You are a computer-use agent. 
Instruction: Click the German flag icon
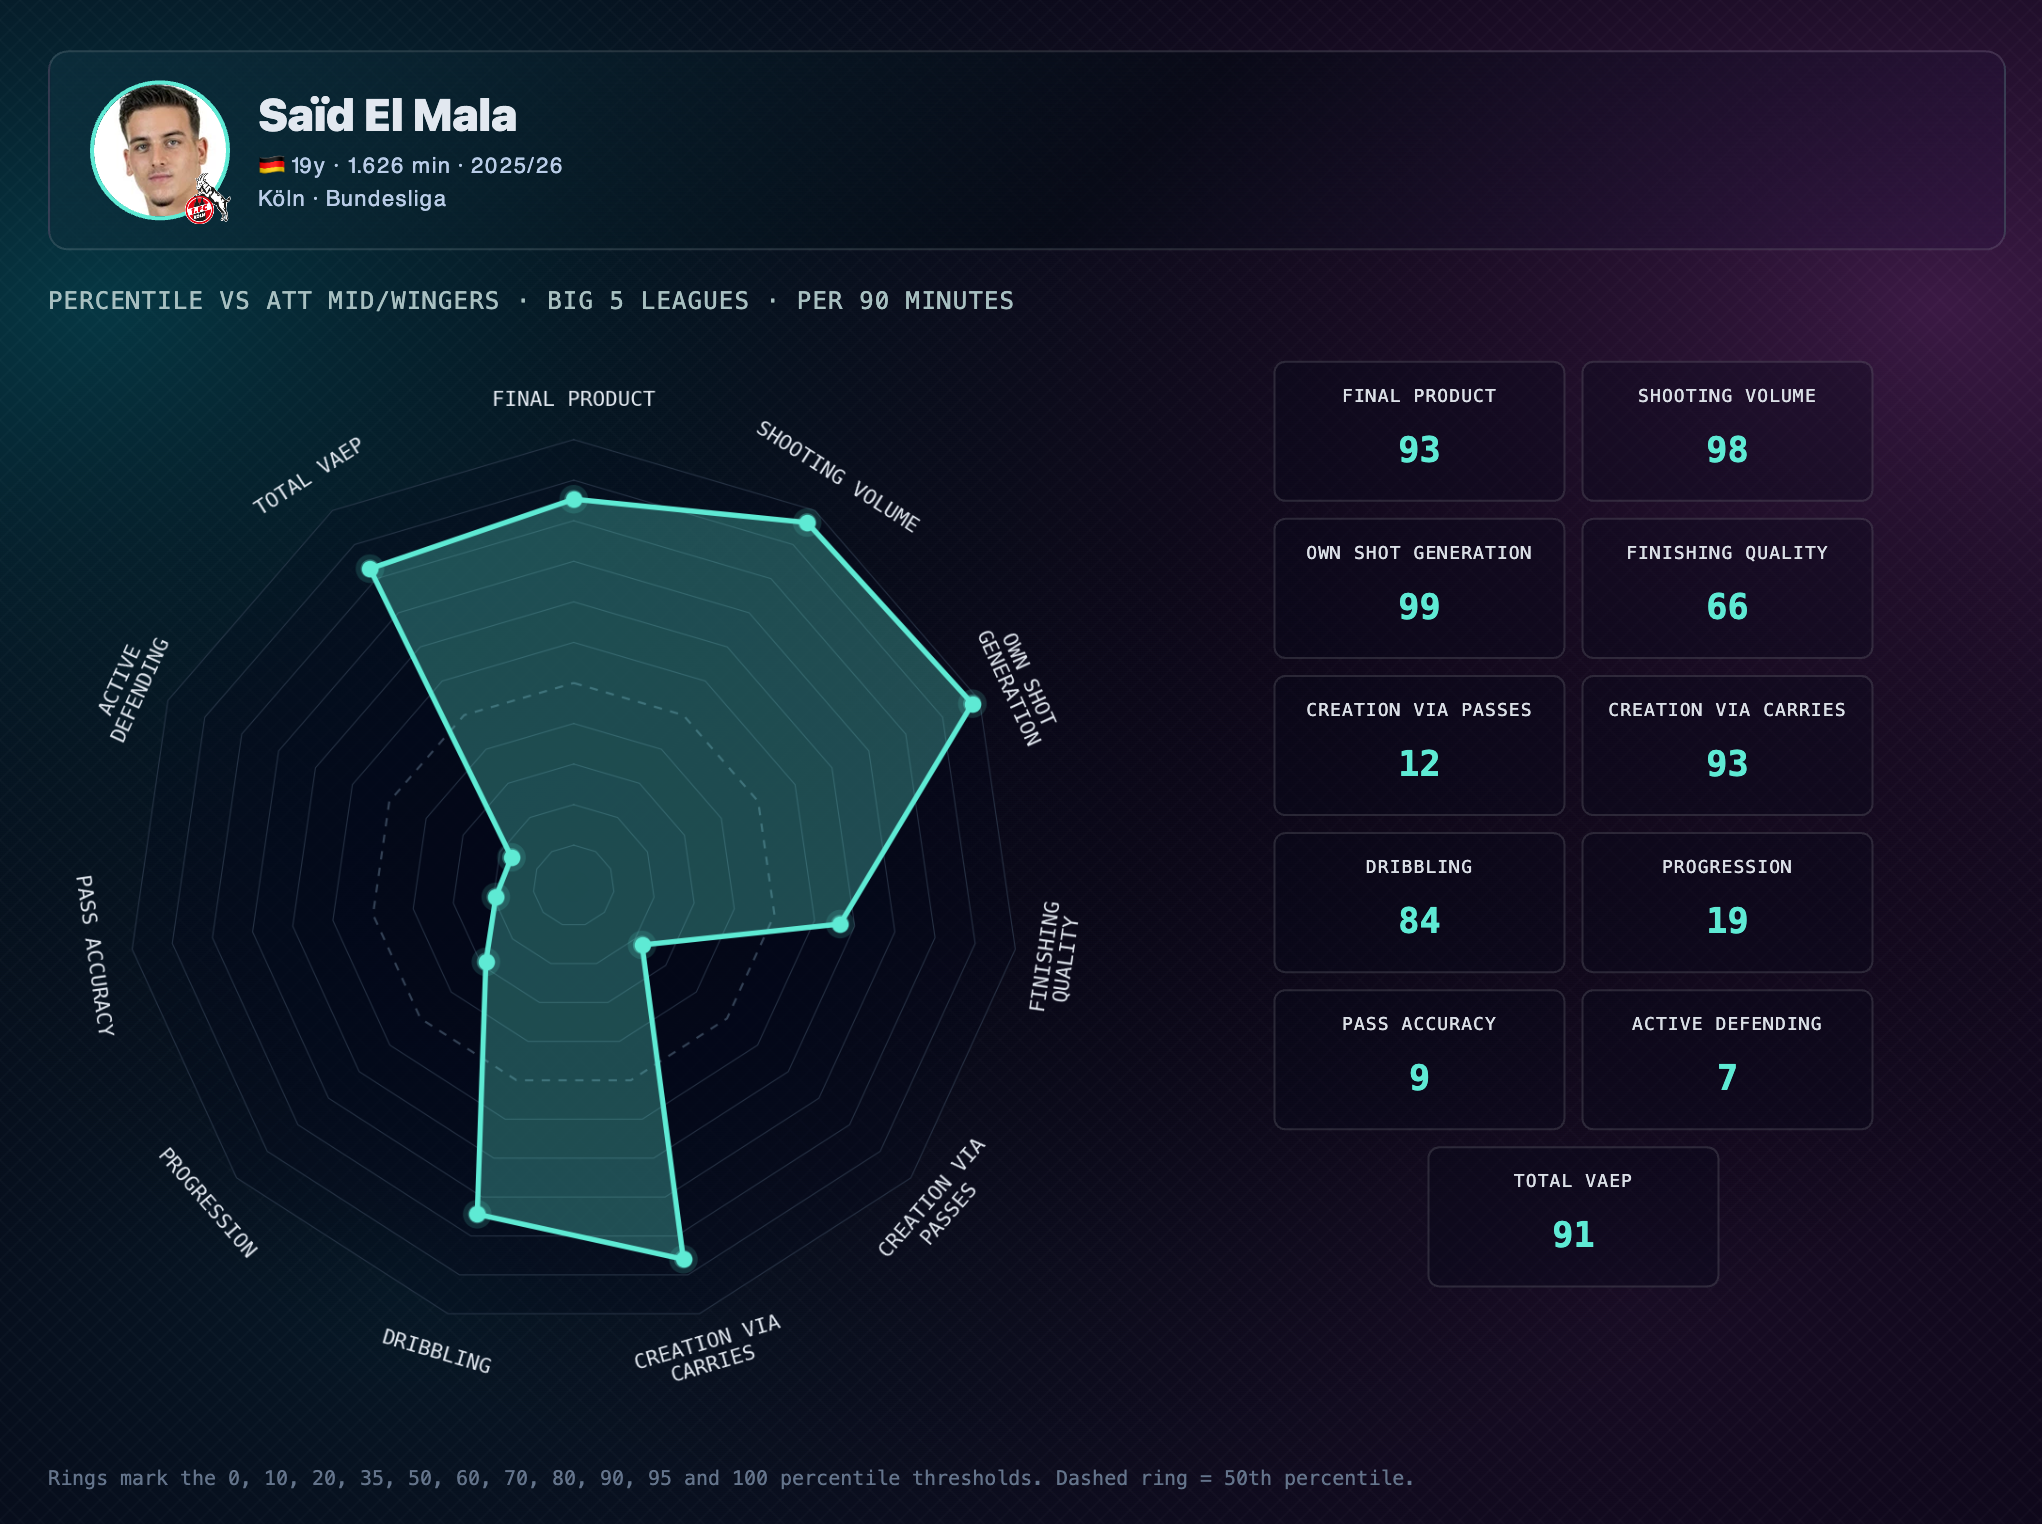pos(271,166)
